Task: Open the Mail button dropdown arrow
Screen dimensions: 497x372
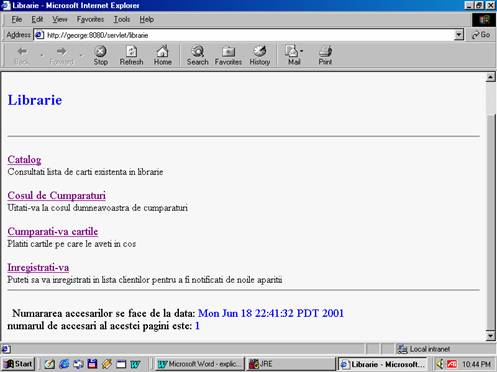Action: [301, 51]
